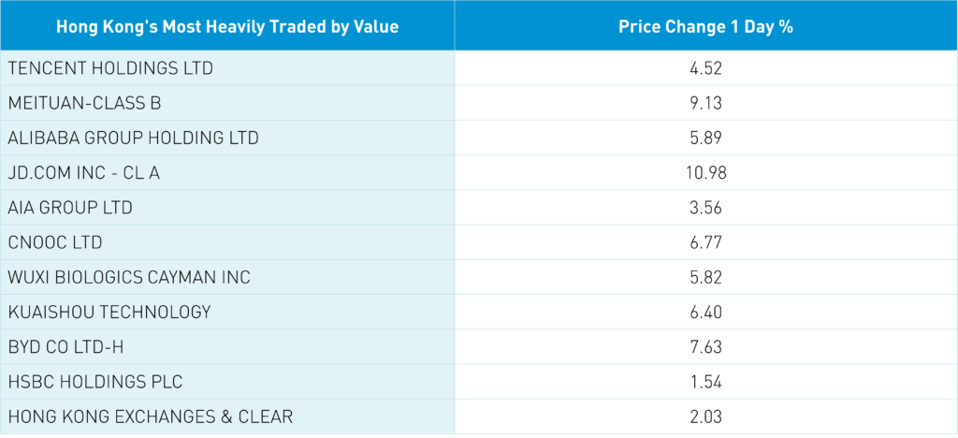The image size is (958, 438).
Task: Select the 6.77 value for CNOOC
Action: point(705,242)
